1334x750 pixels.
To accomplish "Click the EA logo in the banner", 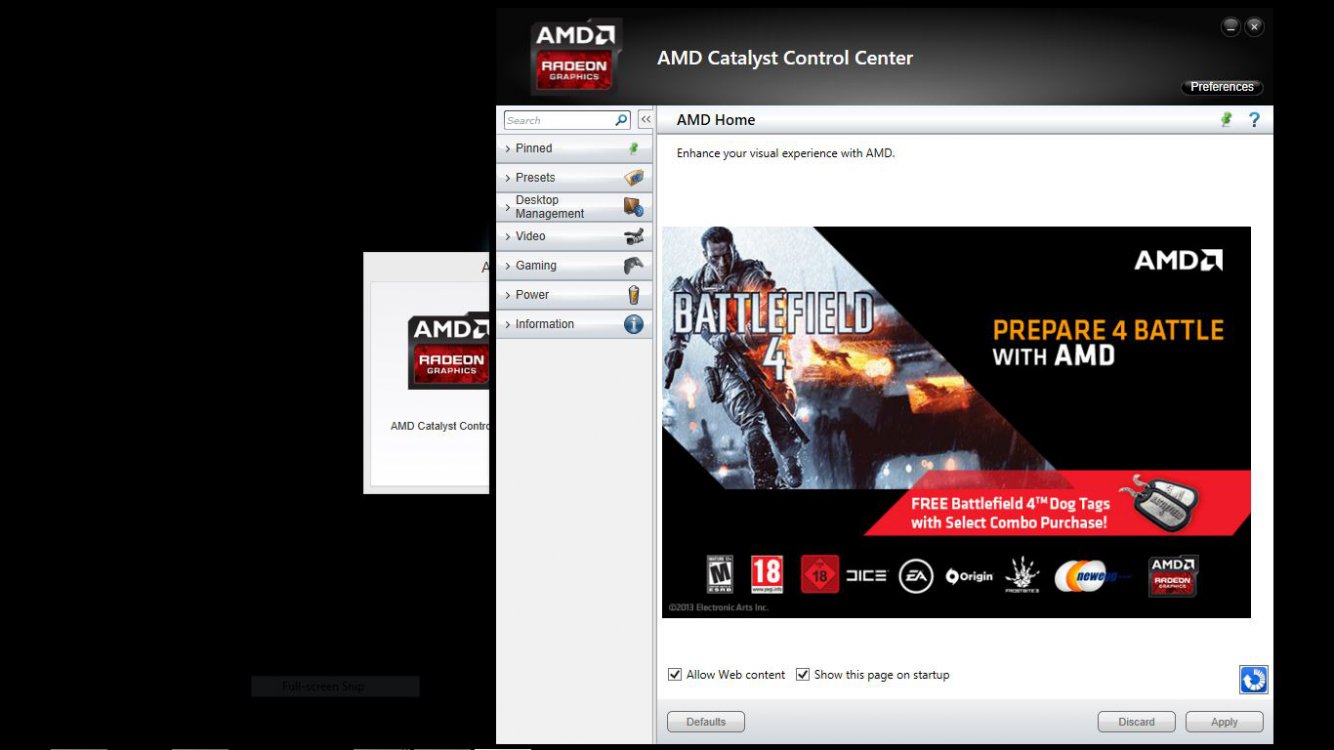I will tap(916, 575).
